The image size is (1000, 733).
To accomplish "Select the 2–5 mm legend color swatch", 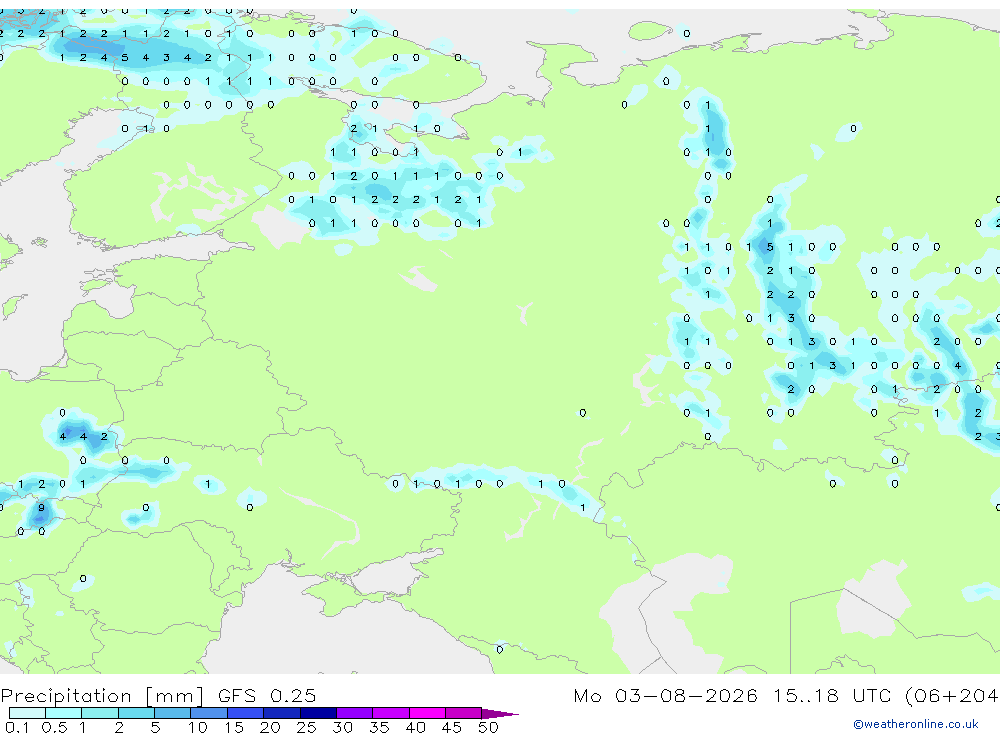I will (x=136, y=713).
